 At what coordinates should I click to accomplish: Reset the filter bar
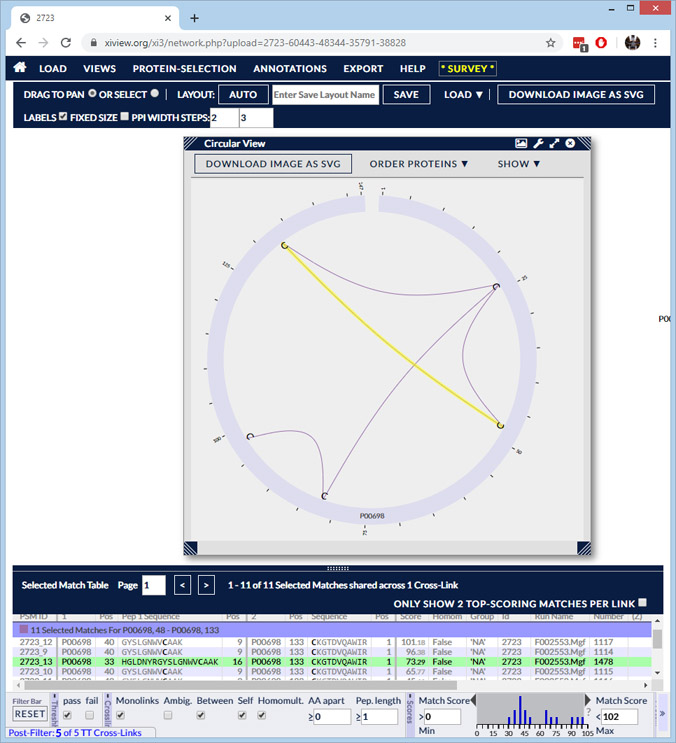click(x=29, y=714)
